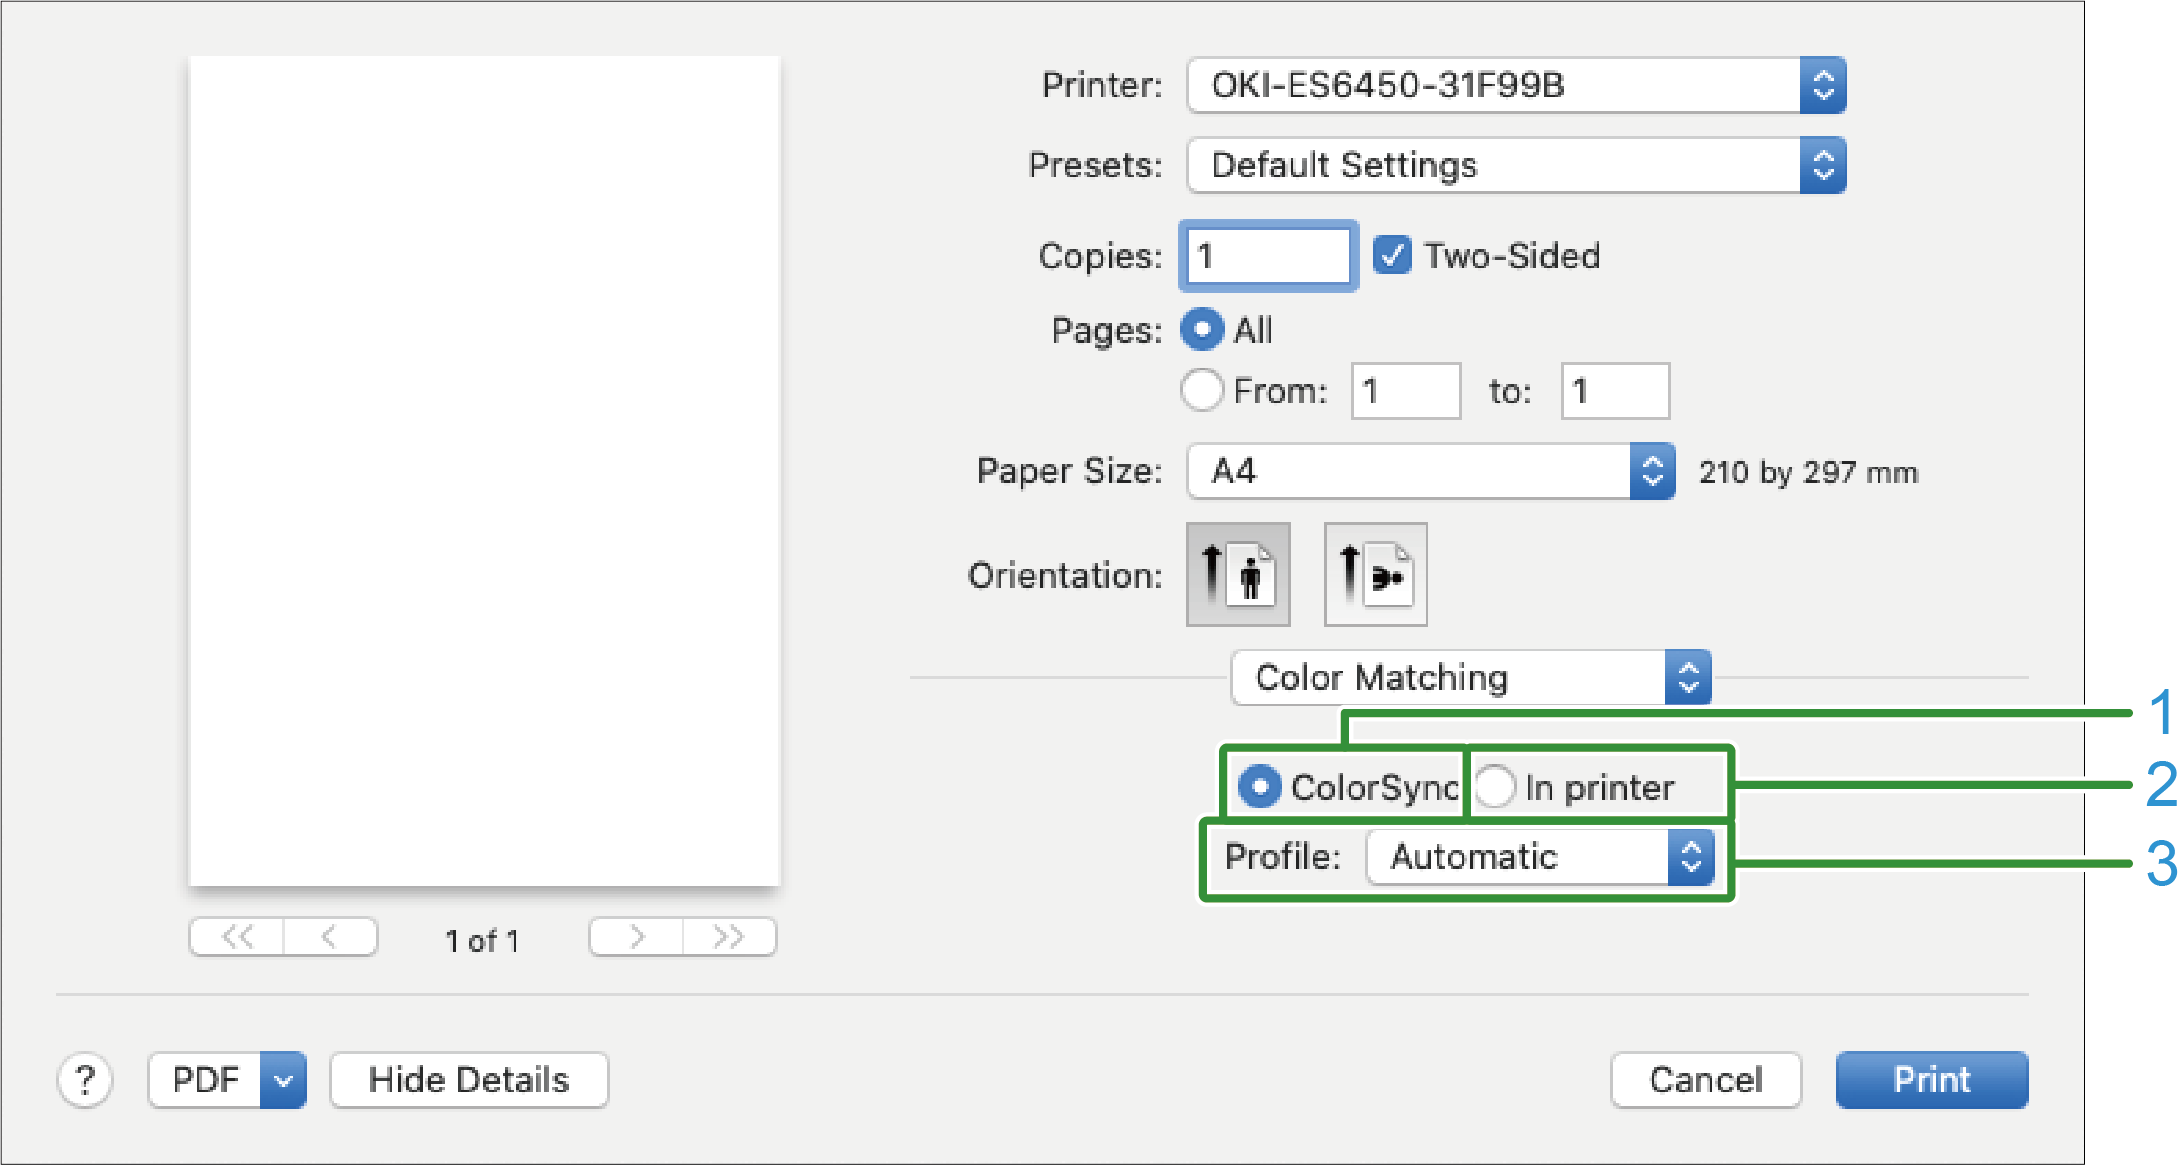Click Hide Details button
The image size is (2180, 1165).
click(468, 1080)
